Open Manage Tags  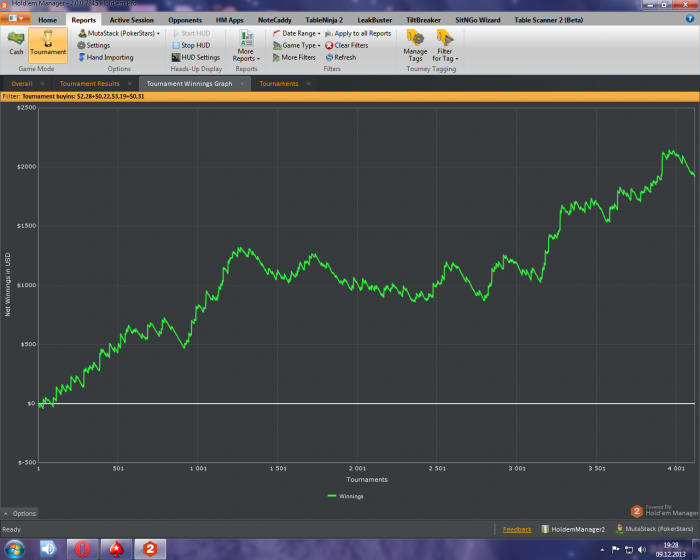pyautogui.click(x=415, y=46)
